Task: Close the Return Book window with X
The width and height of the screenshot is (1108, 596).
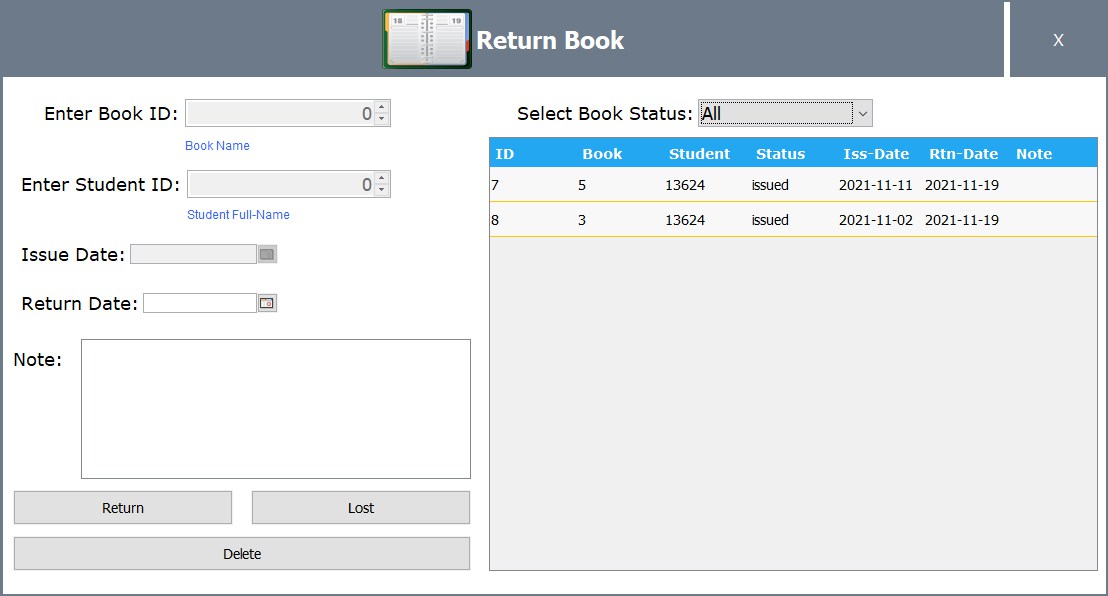Action: point(1058,40)
